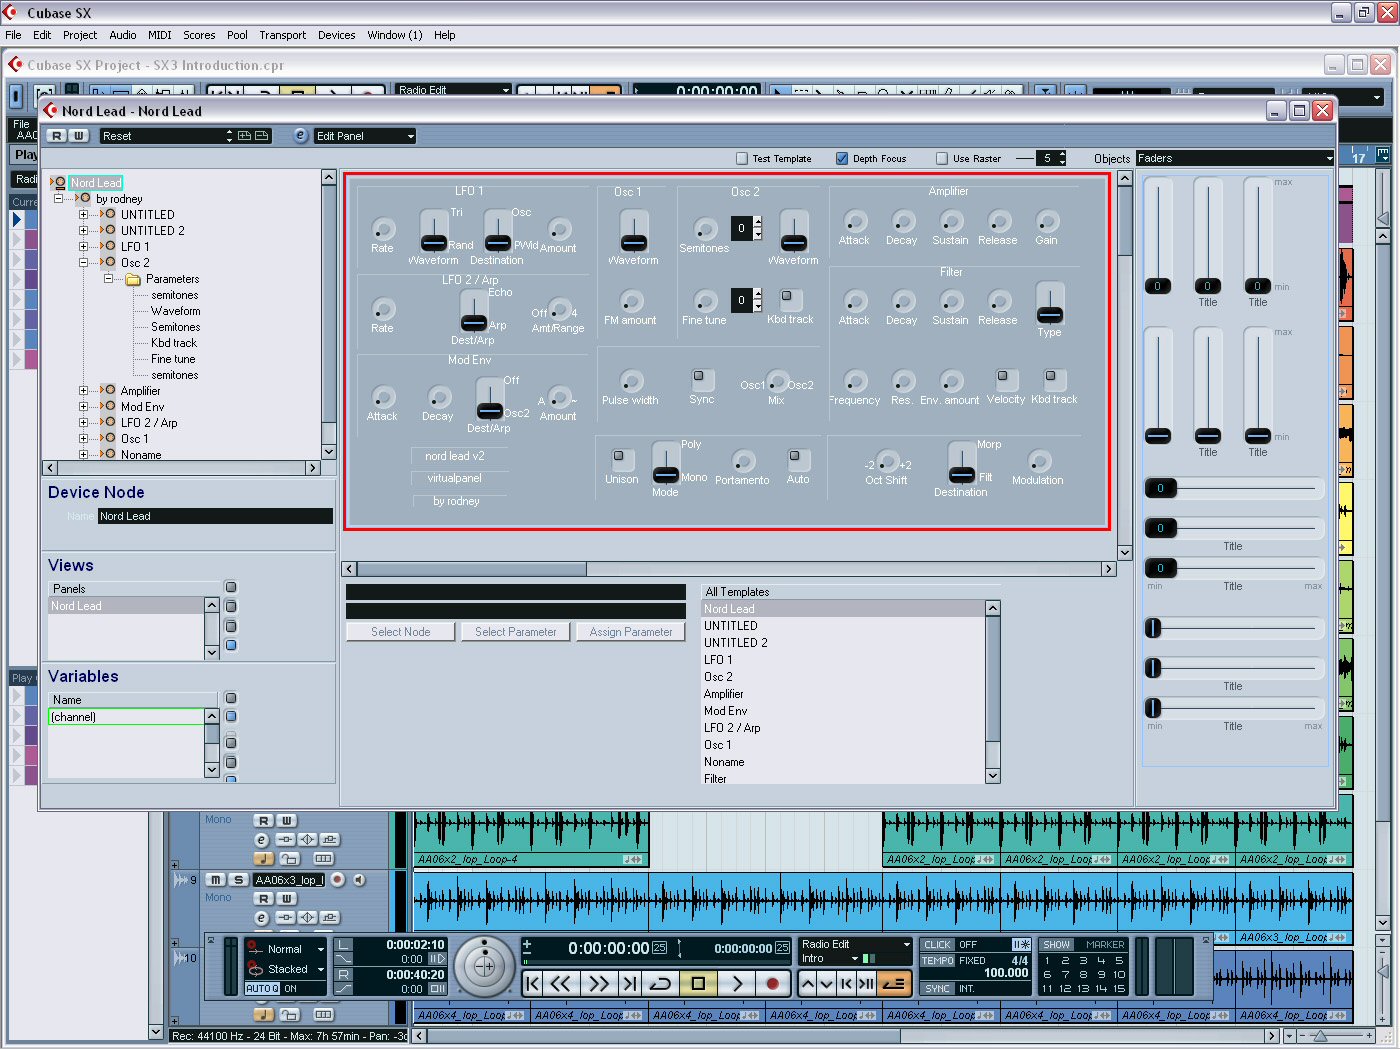The image size is (1400, 1050).
Task: Toggle the Write automation W button in the Nord Lead window
Action: click(79, 135)
